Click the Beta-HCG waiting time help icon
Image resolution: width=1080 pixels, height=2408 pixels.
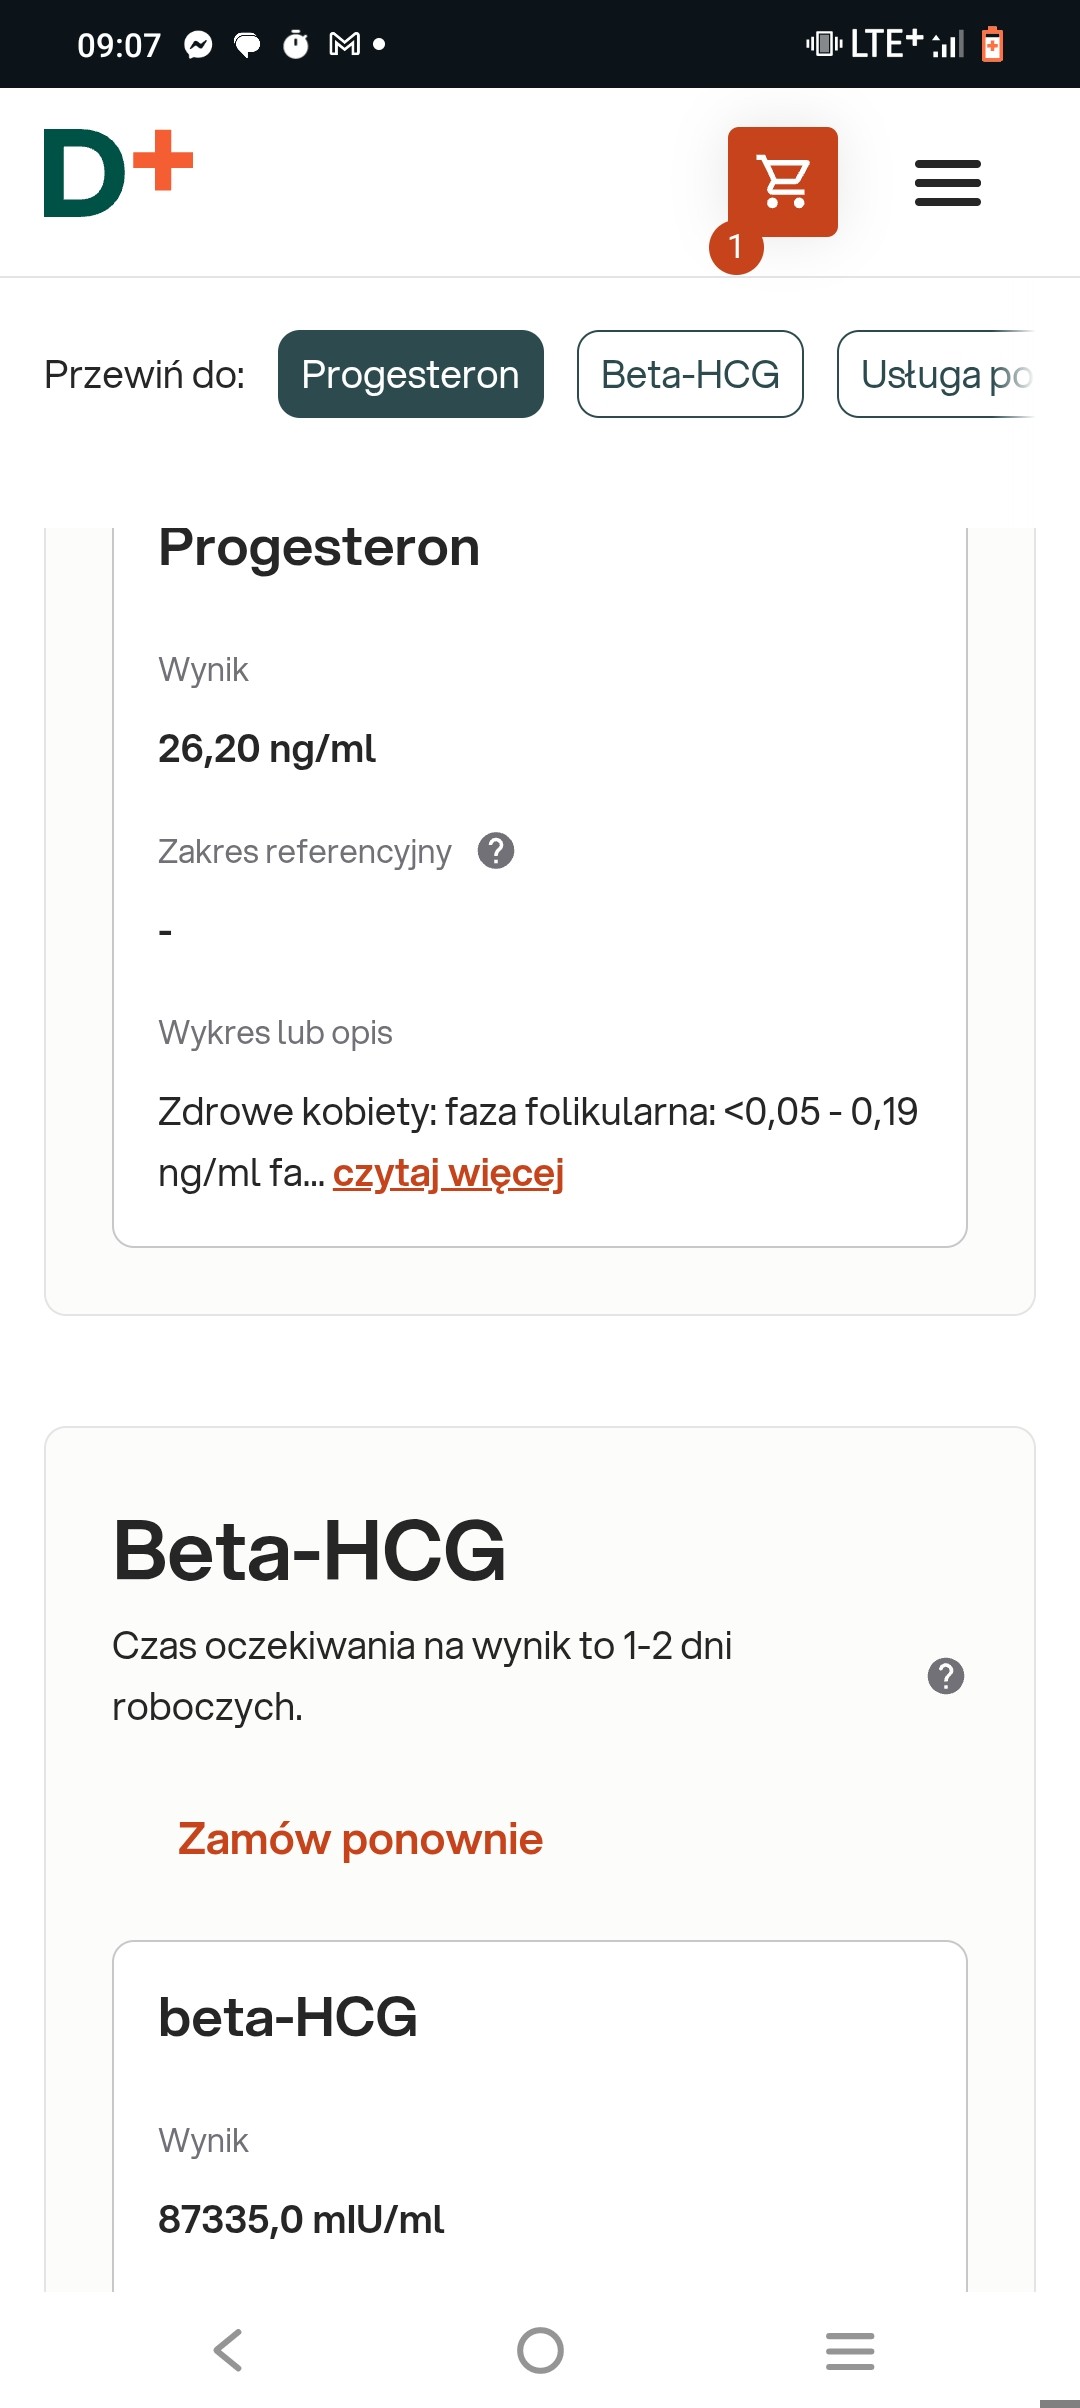(x=945, y=1676)
